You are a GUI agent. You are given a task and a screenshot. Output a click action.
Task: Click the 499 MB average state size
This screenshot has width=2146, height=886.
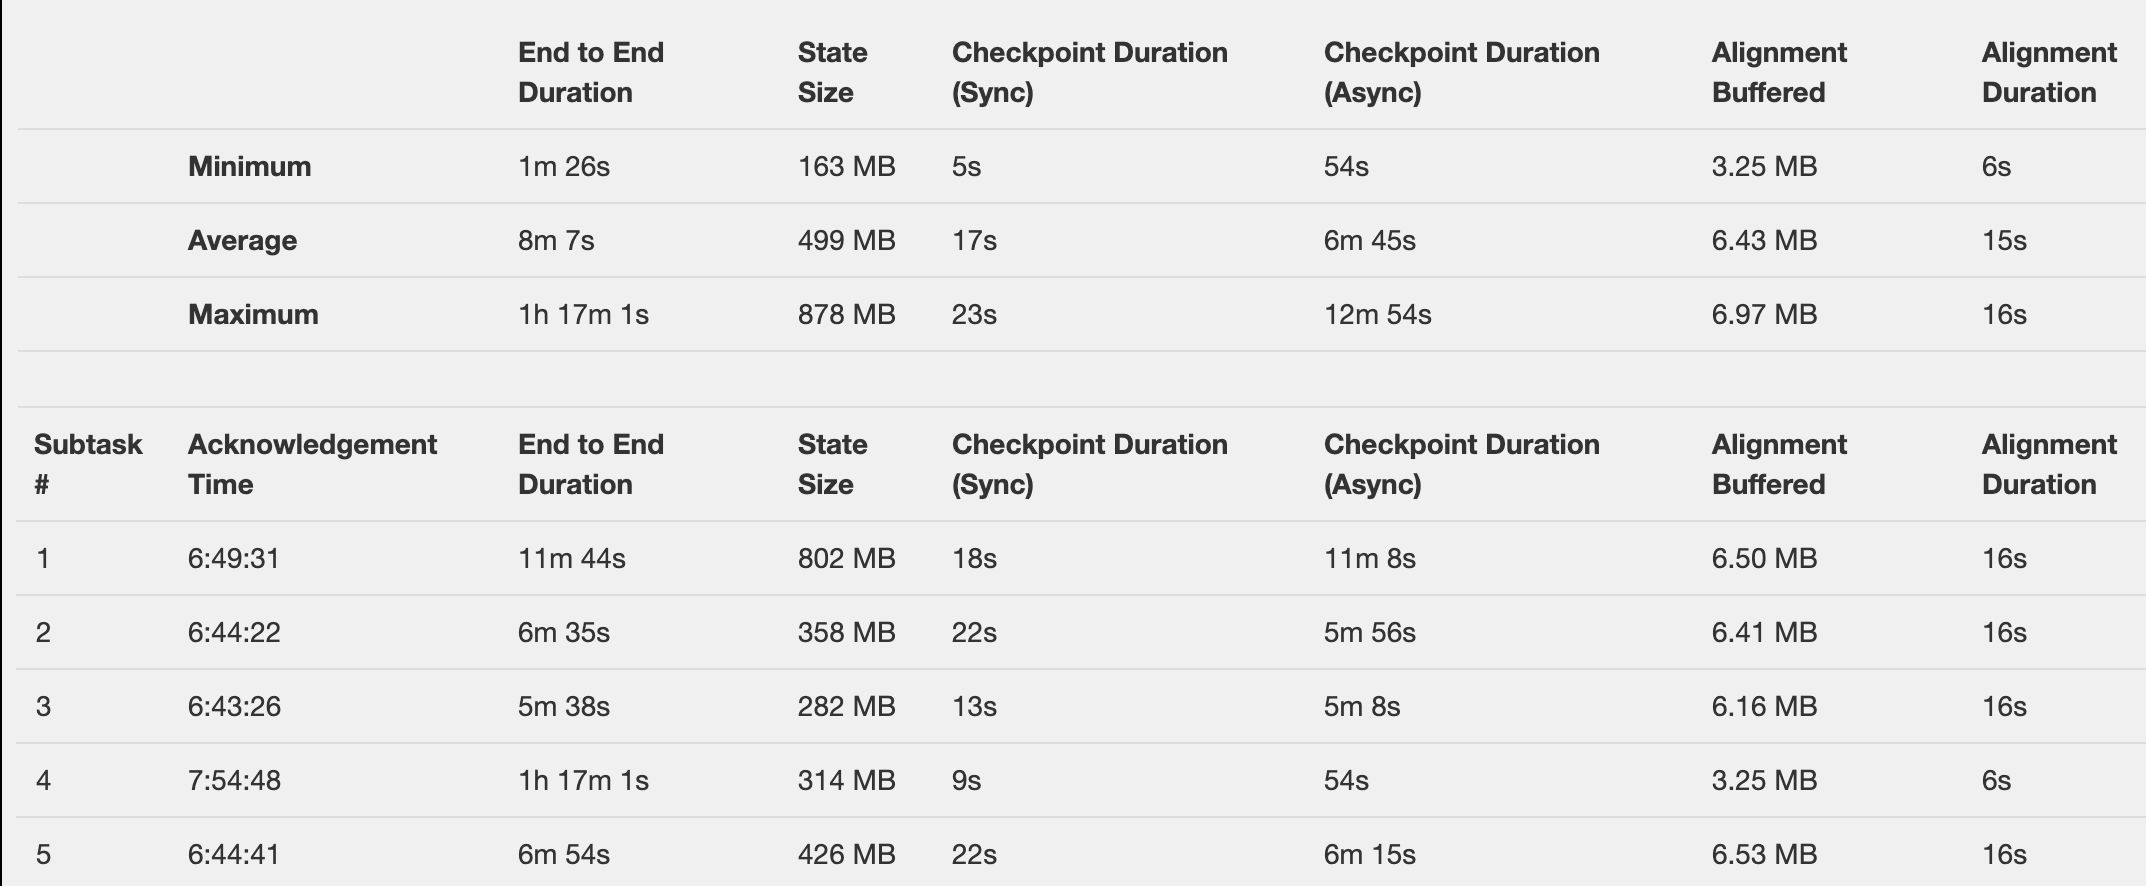coord(846,240)
